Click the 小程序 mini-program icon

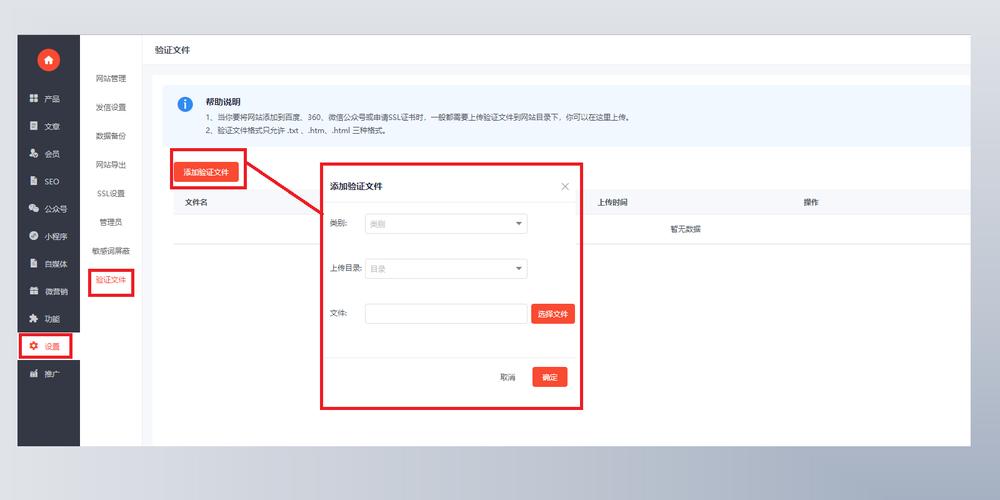[34, 235]
